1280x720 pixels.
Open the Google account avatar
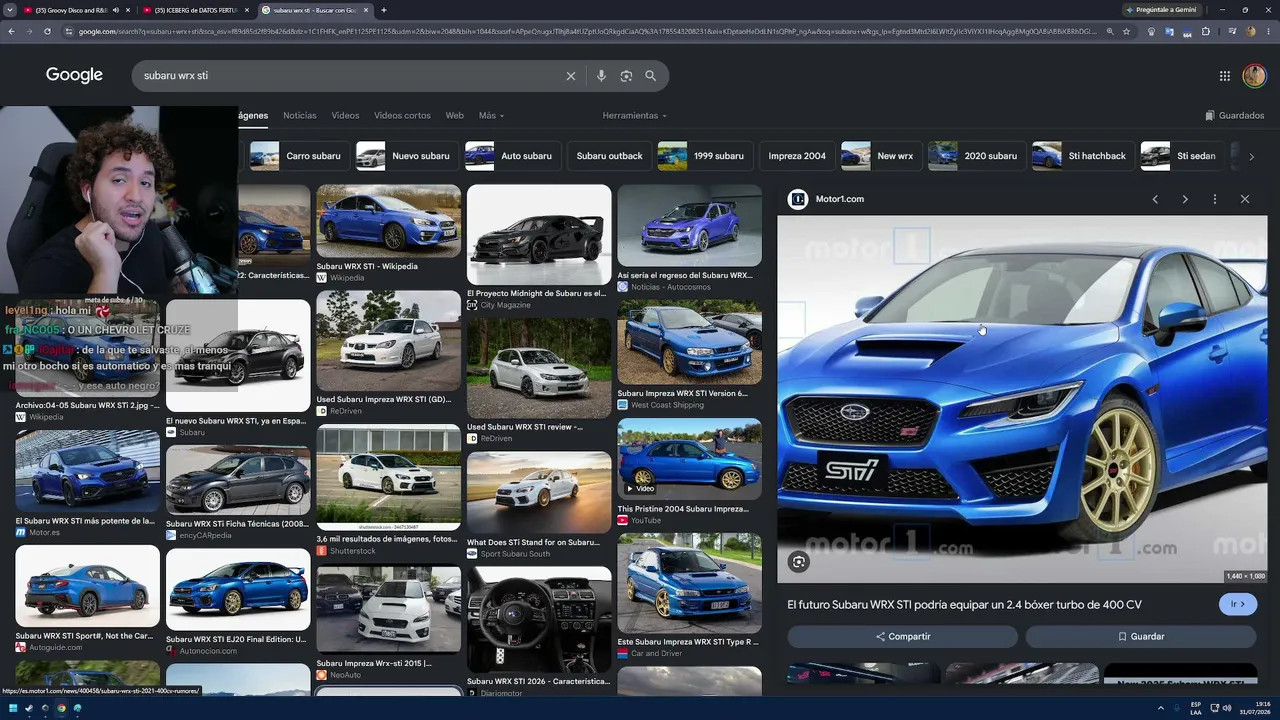click(1254, 76)
